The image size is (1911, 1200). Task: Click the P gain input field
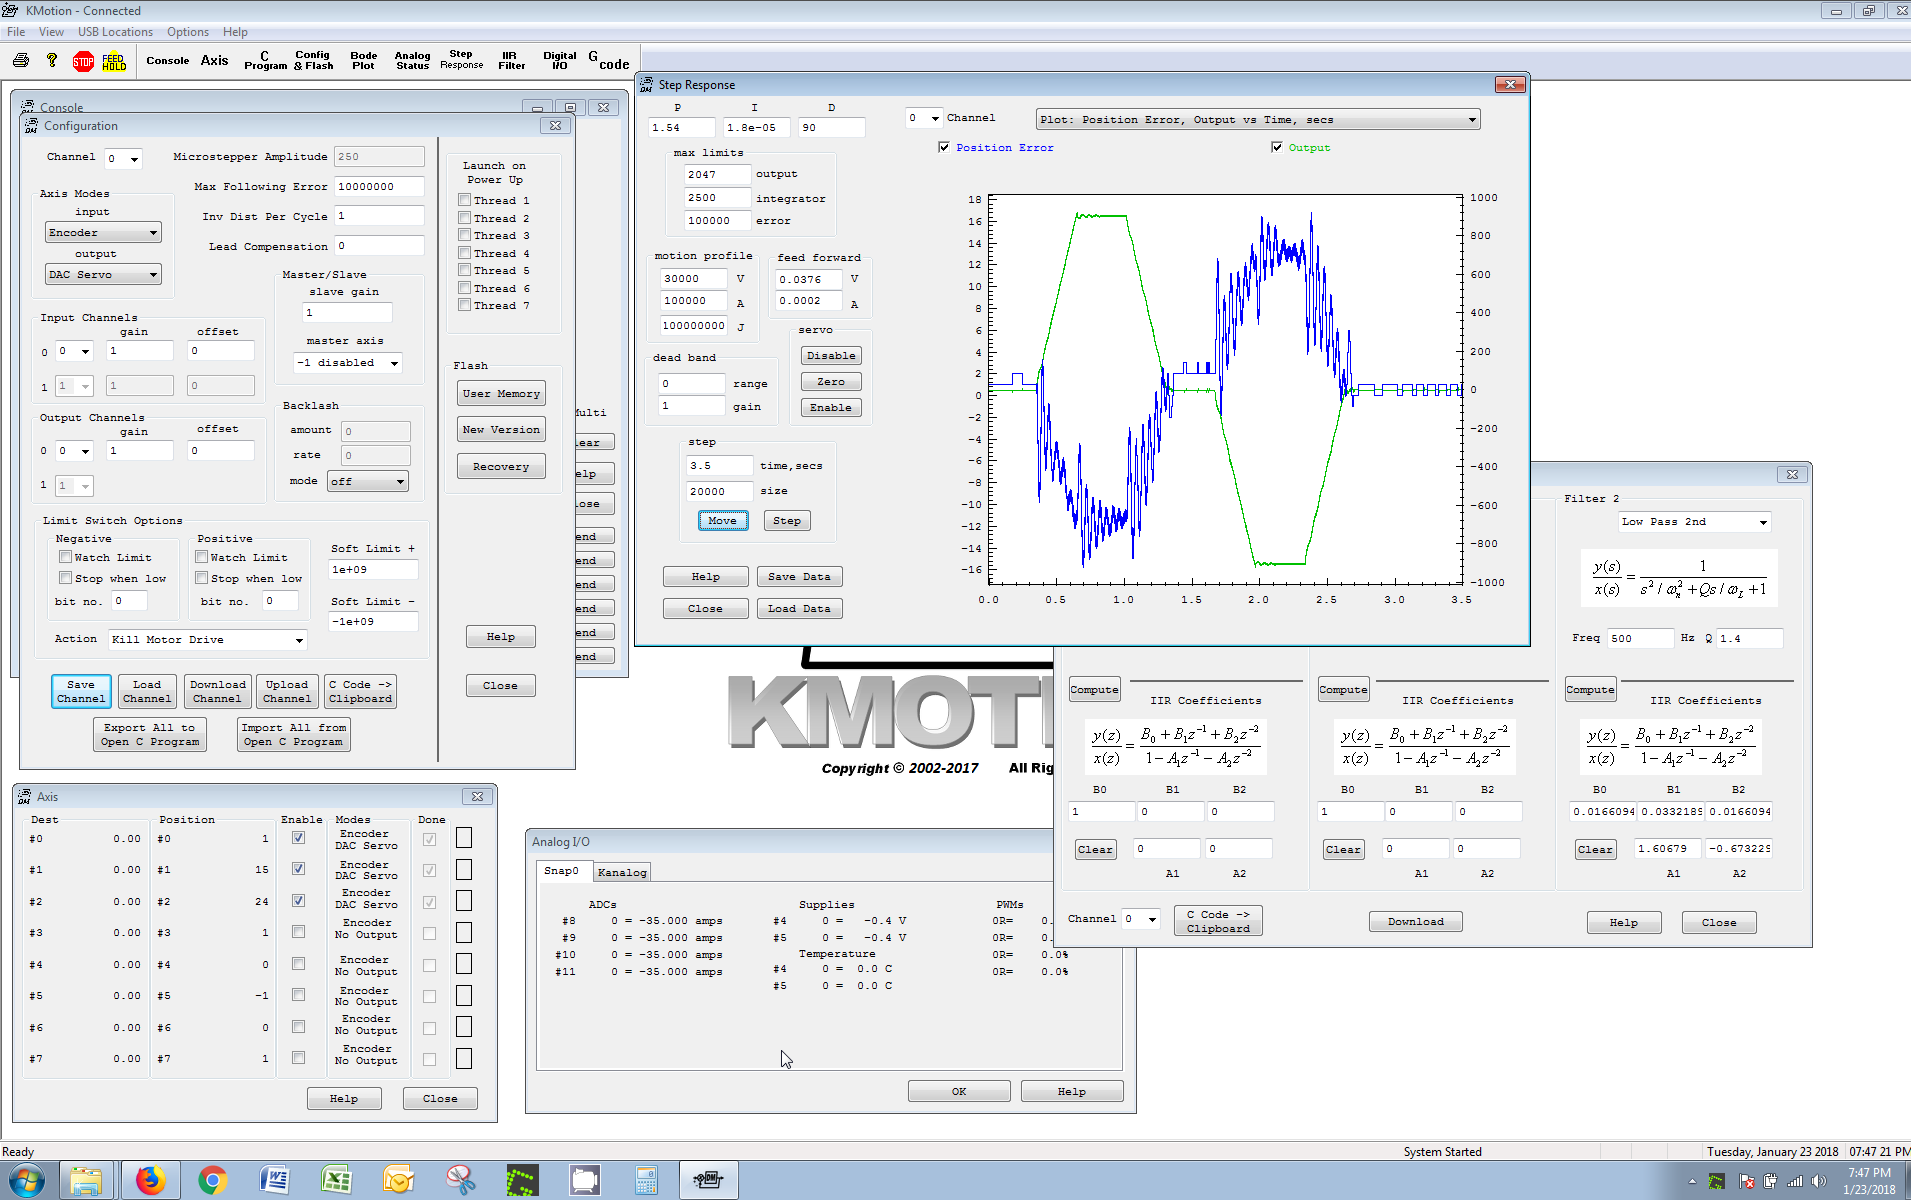point(680,128)
